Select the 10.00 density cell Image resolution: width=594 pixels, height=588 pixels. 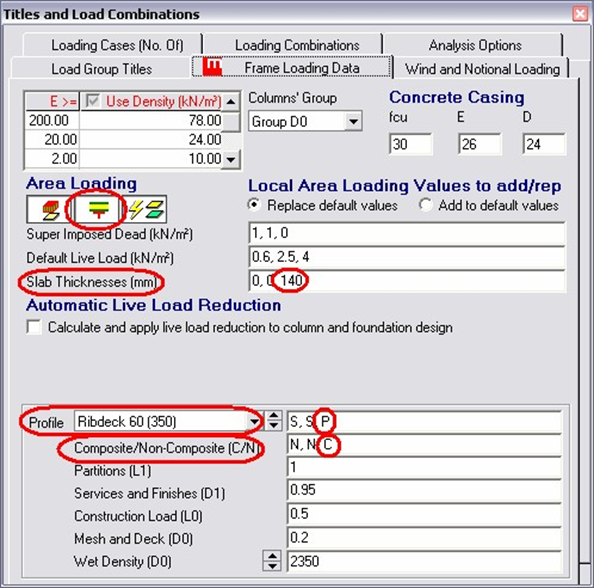(151, 159)
